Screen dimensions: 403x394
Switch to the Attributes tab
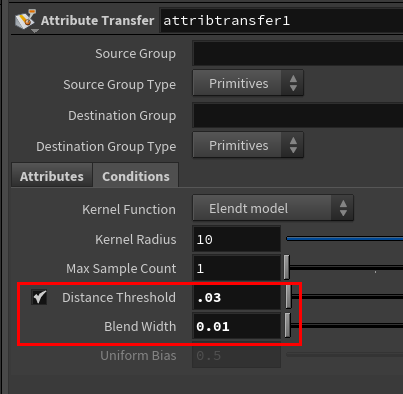coord(52,176)
